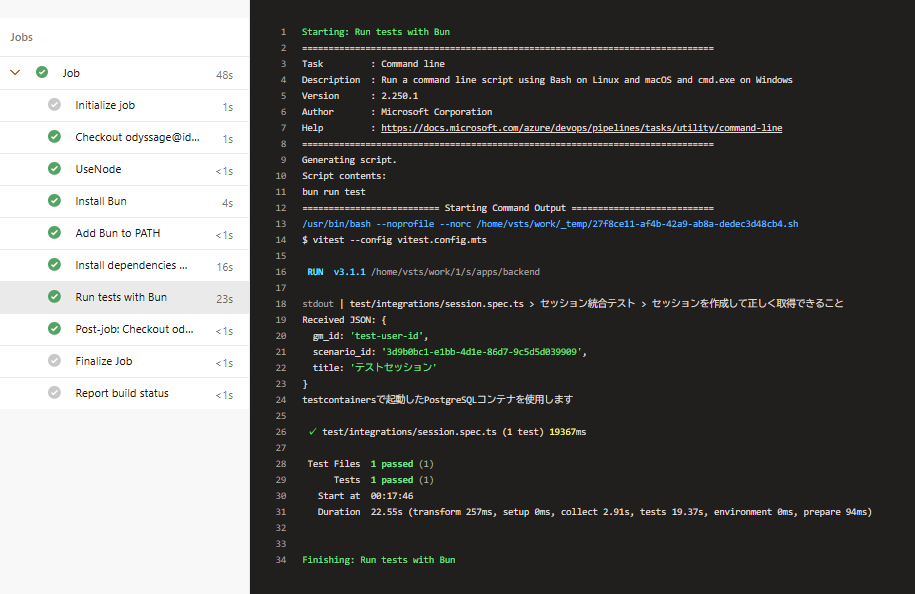Click the green check icon for Install dependencies

coord(54,265)
